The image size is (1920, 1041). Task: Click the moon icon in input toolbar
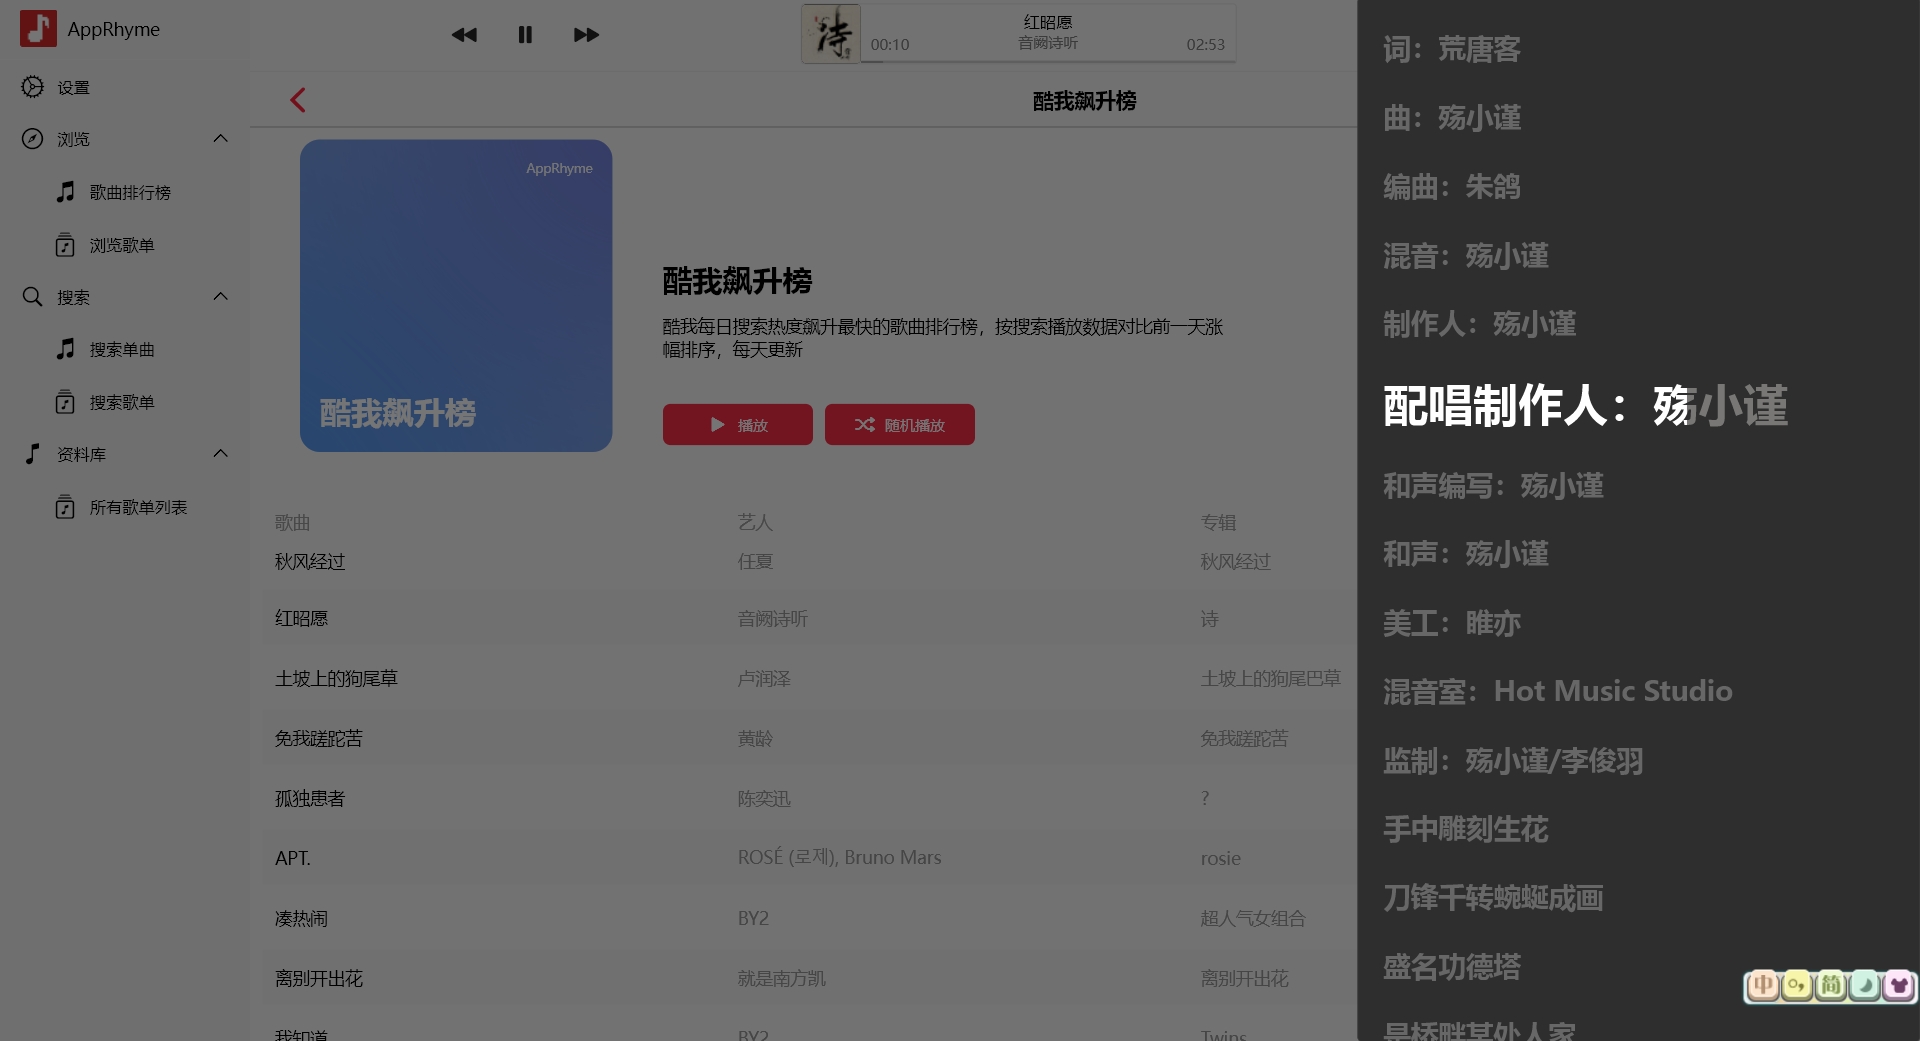(1865, 986)
